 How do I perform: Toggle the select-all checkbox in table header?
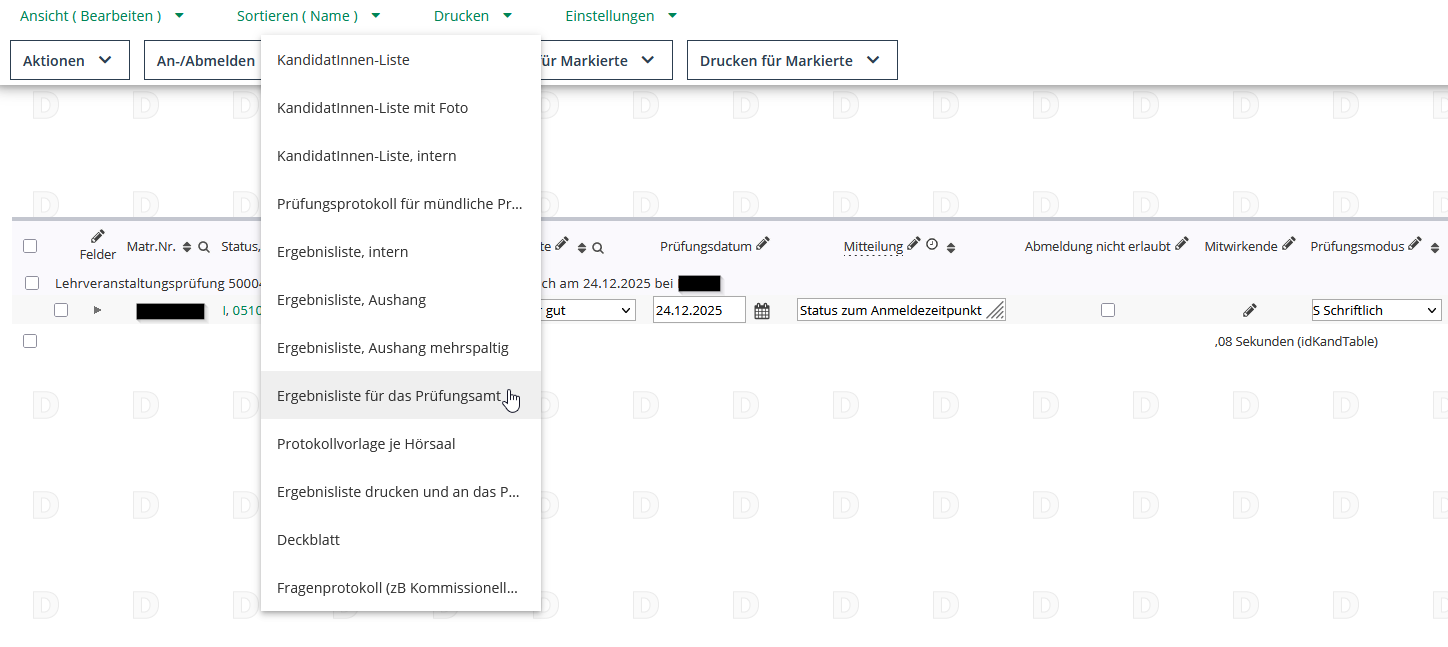click(30, 246)
